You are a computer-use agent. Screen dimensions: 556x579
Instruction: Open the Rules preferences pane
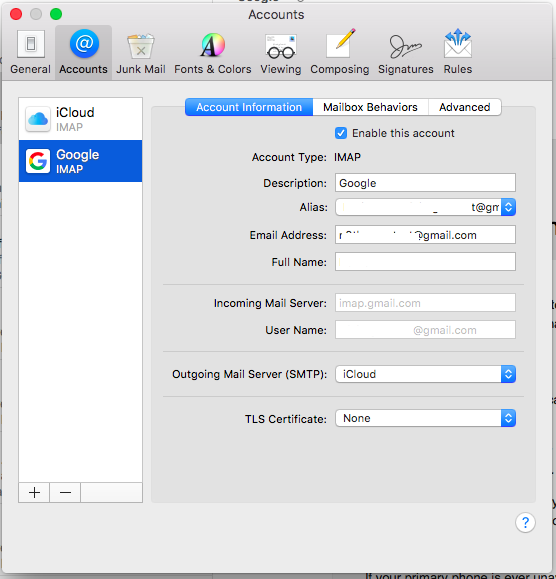pyautogui.click(x=458, y=53)
